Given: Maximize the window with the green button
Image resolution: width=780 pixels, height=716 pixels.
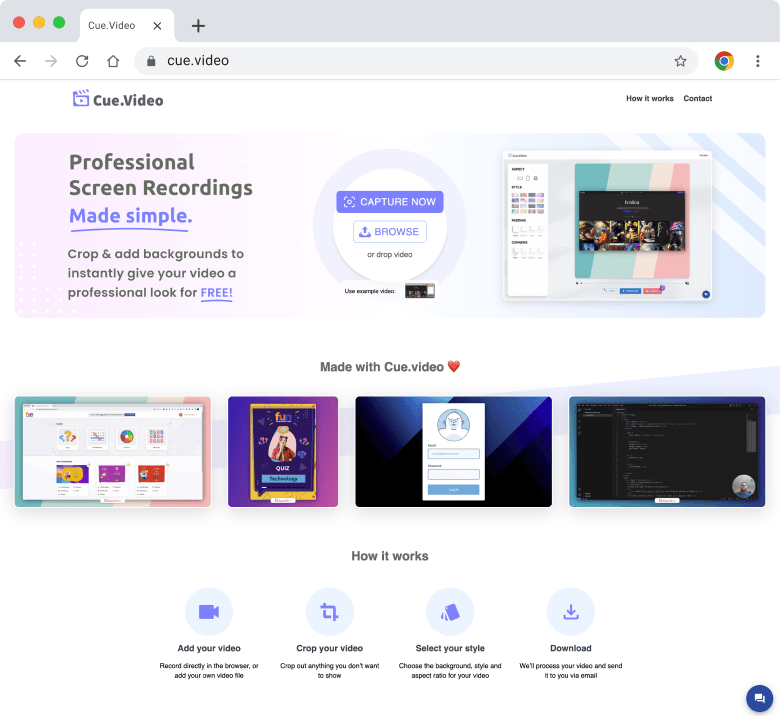Looking at the screenshot, I should coord(59,22).
